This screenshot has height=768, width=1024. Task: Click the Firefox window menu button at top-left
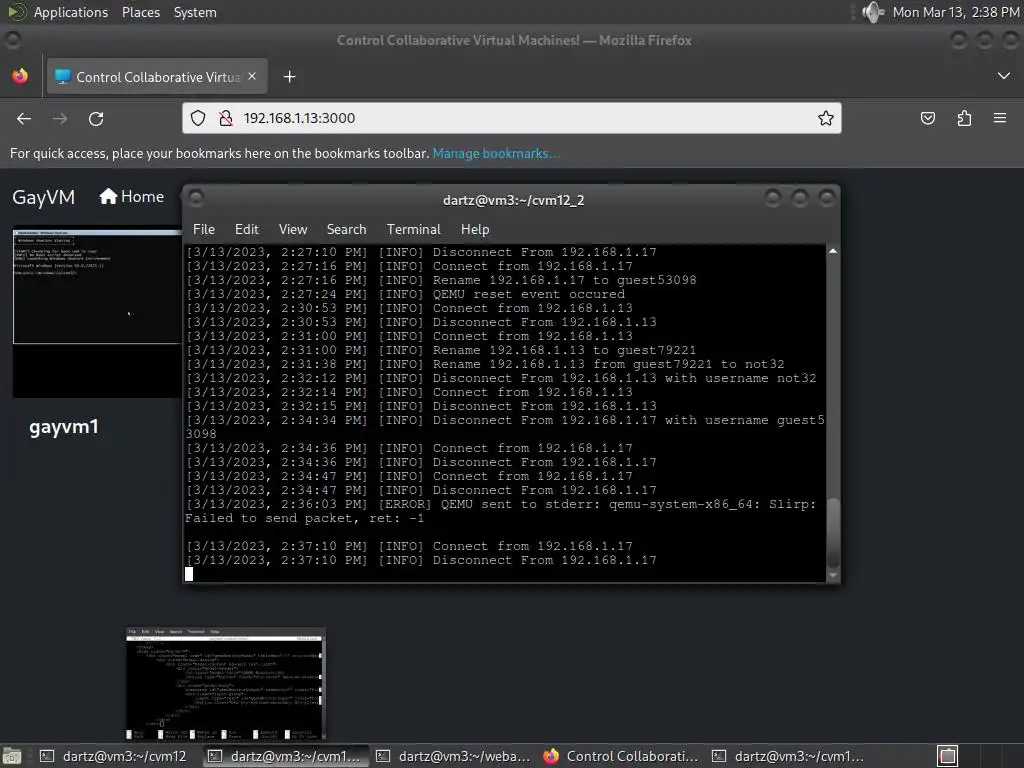(12, 40)
